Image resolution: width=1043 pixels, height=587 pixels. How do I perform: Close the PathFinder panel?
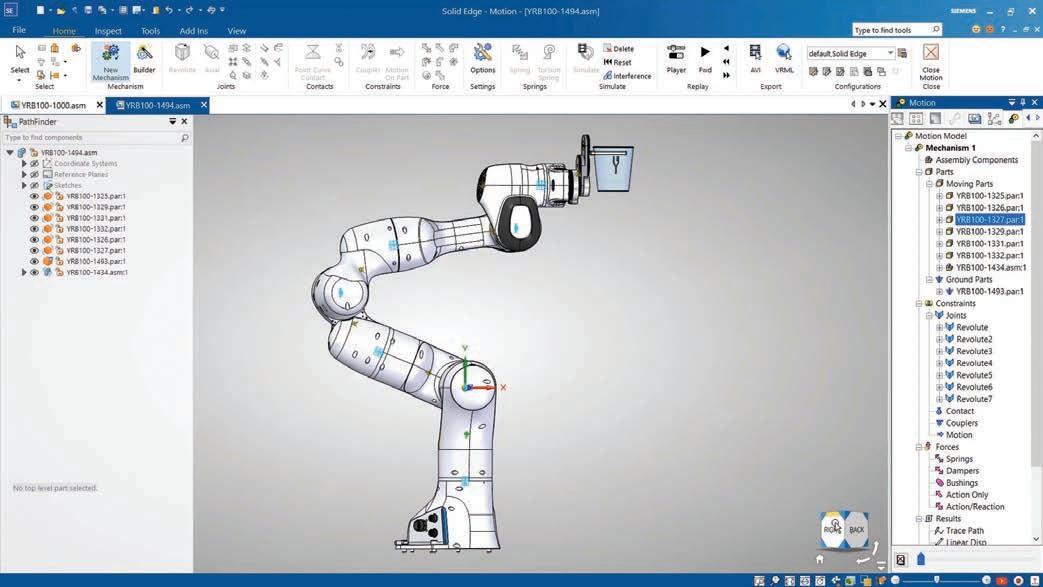184,122
